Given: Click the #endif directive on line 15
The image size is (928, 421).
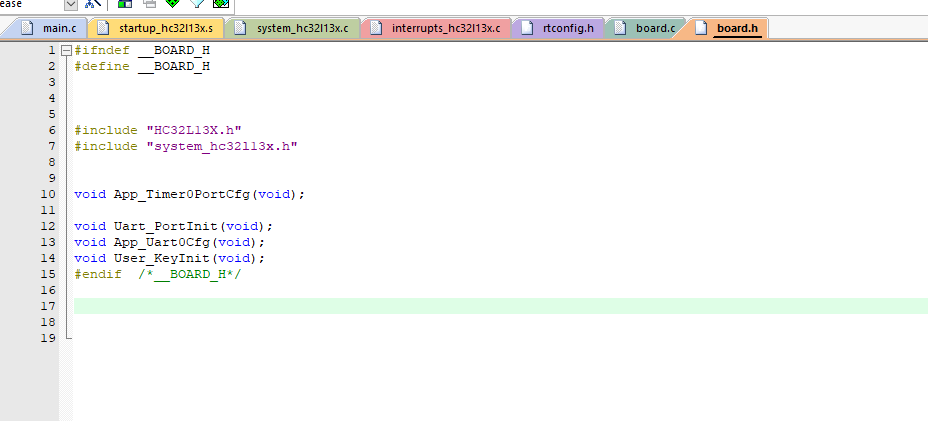Looking at the screenshot, I should tap(98, 274).
